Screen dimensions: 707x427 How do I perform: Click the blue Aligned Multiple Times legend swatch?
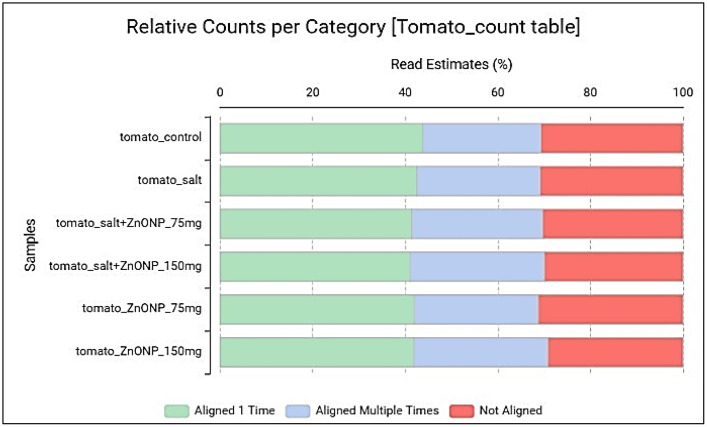point(298,411)
